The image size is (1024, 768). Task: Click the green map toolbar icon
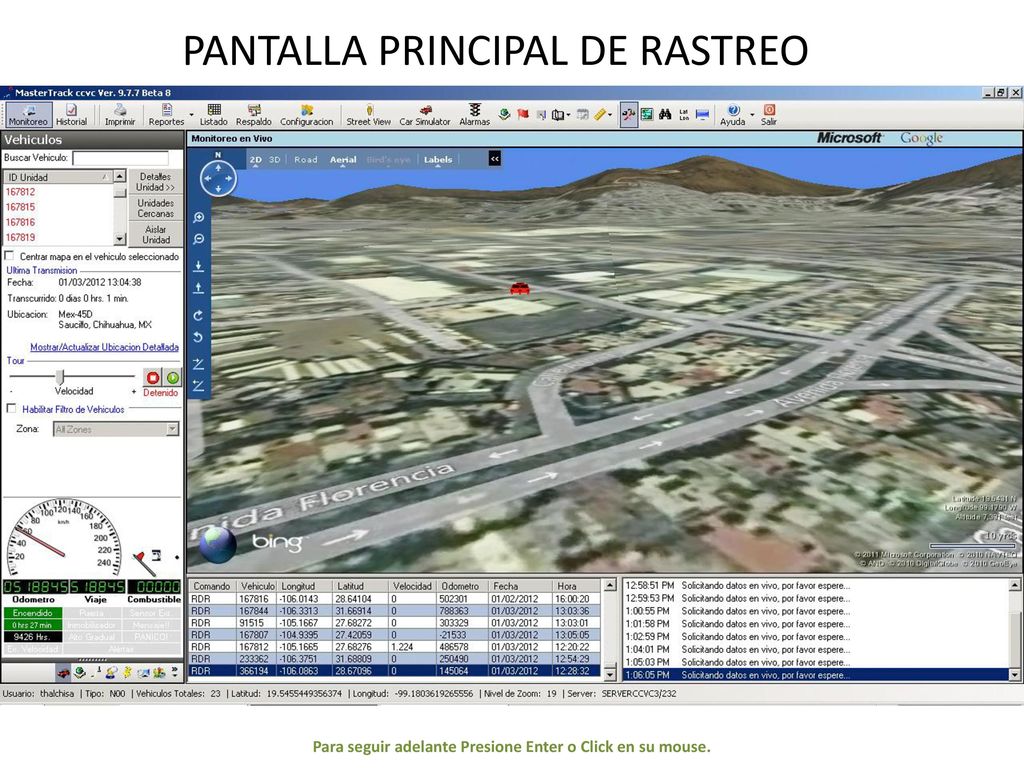pos(647,114)
